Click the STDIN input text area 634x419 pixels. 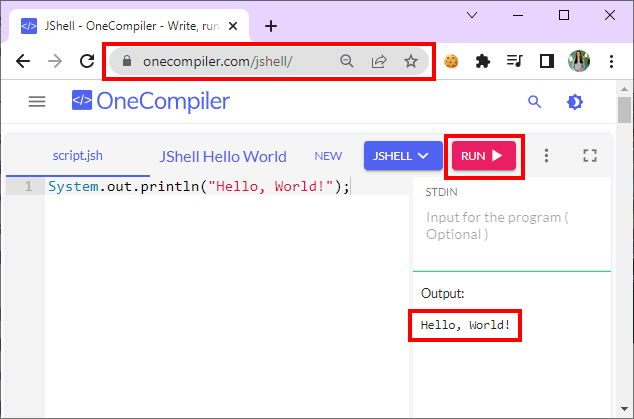(x=510, y=226)
